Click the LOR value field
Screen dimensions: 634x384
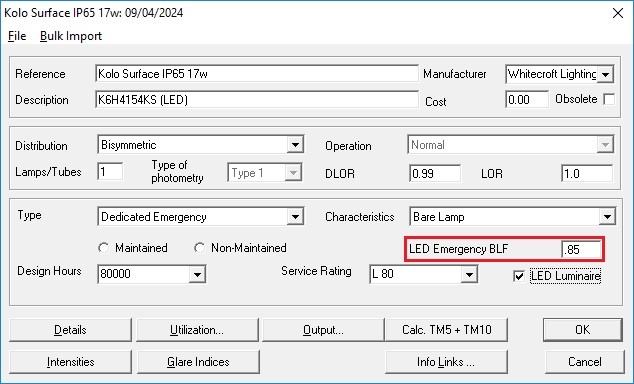[587, 173]
